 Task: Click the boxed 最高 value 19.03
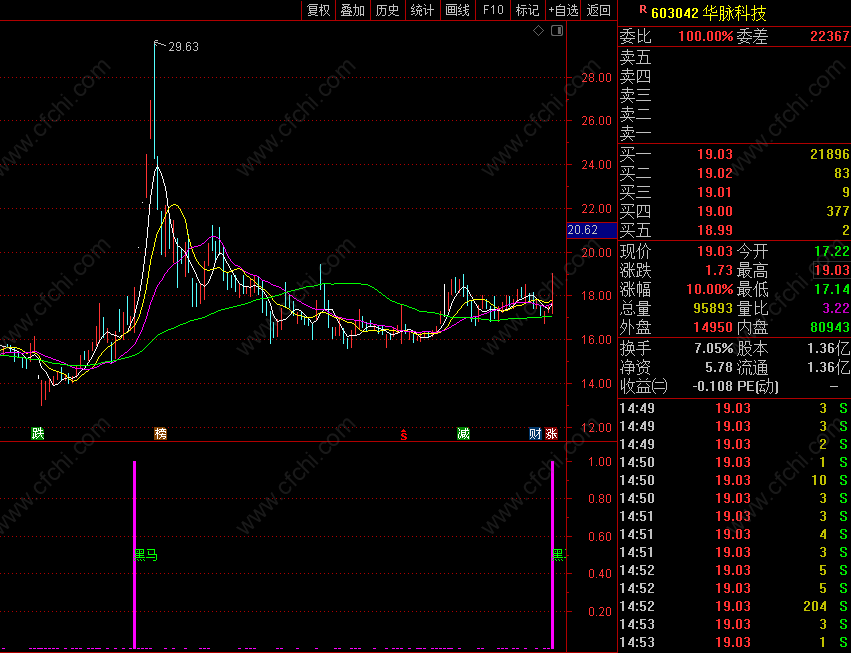[x=831, y=270]
